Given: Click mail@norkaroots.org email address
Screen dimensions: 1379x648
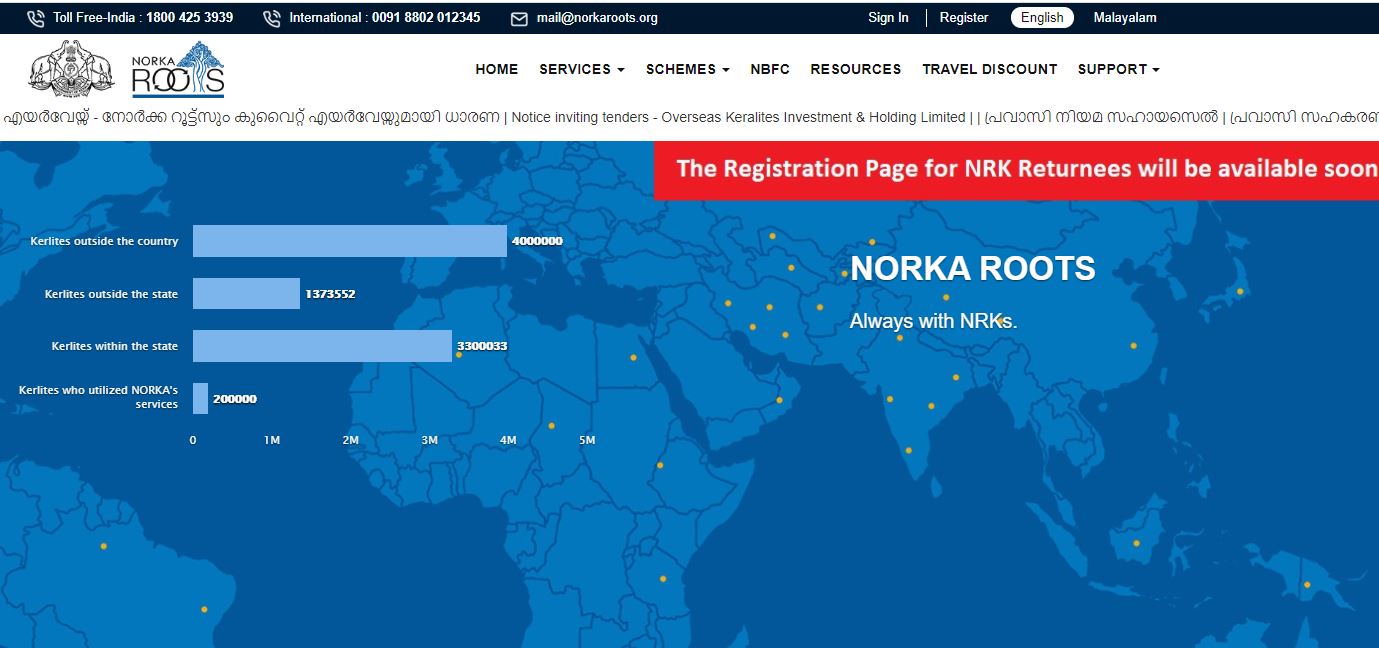Looking at the screenshot, I should (597, 18).
